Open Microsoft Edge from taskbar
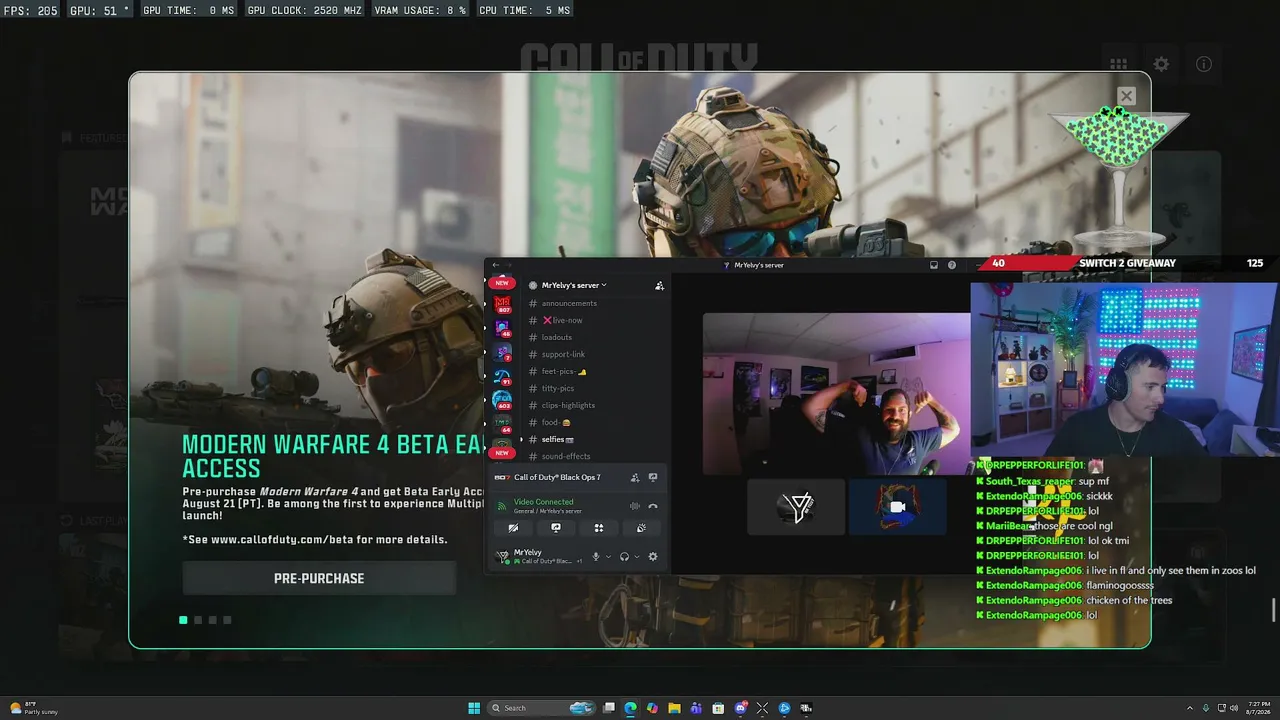The image size is (1280, 720). [x=630, y=708]
